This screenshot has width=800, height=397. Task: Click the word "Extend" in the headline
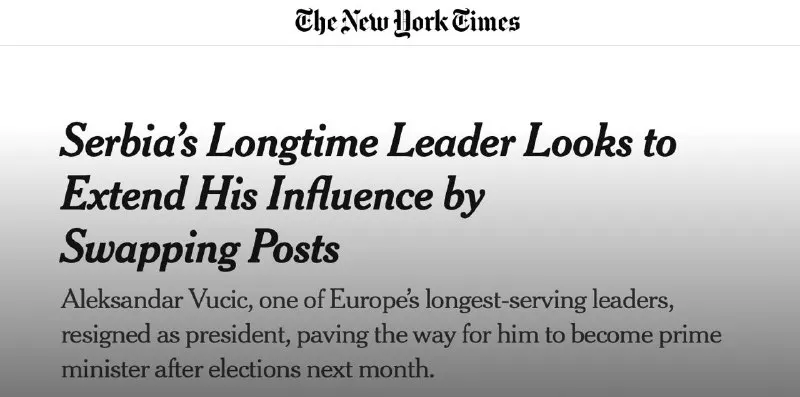pyautogui.click(x=122, y=194)
